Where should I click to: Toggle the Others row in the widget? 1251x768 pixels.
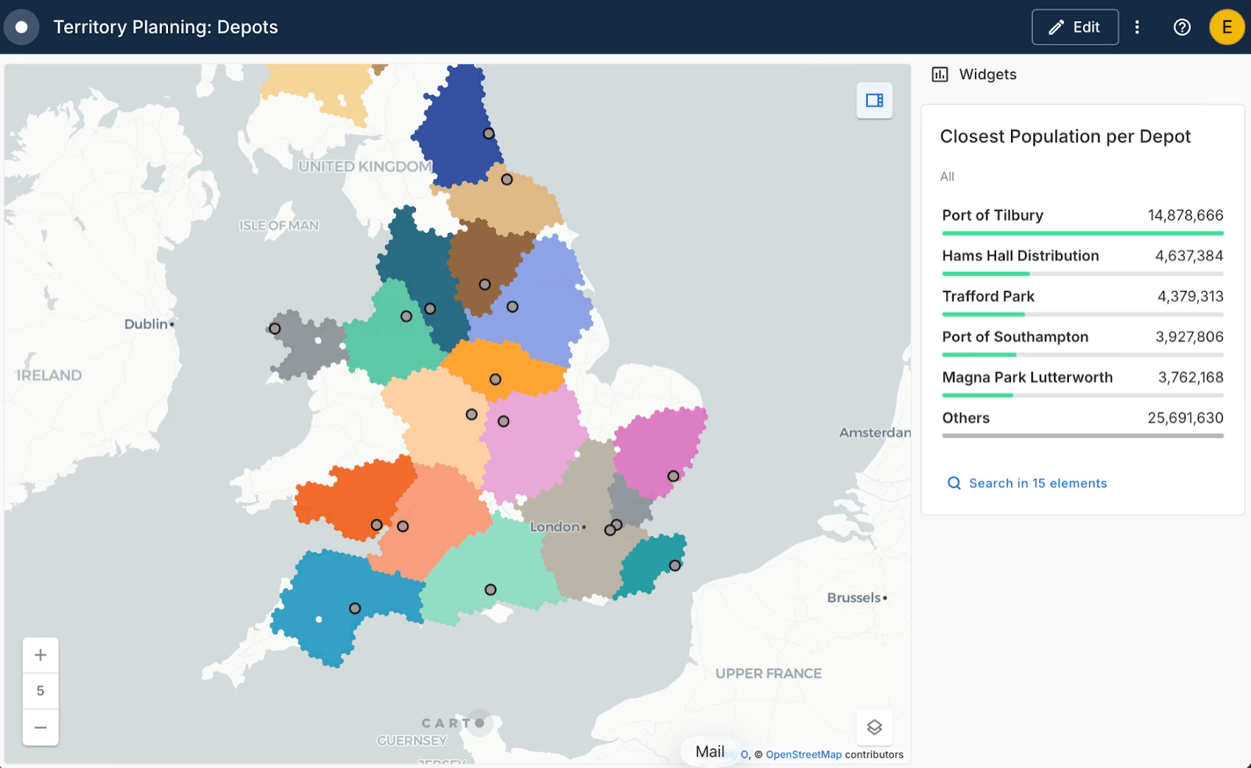coord(1082,418)
